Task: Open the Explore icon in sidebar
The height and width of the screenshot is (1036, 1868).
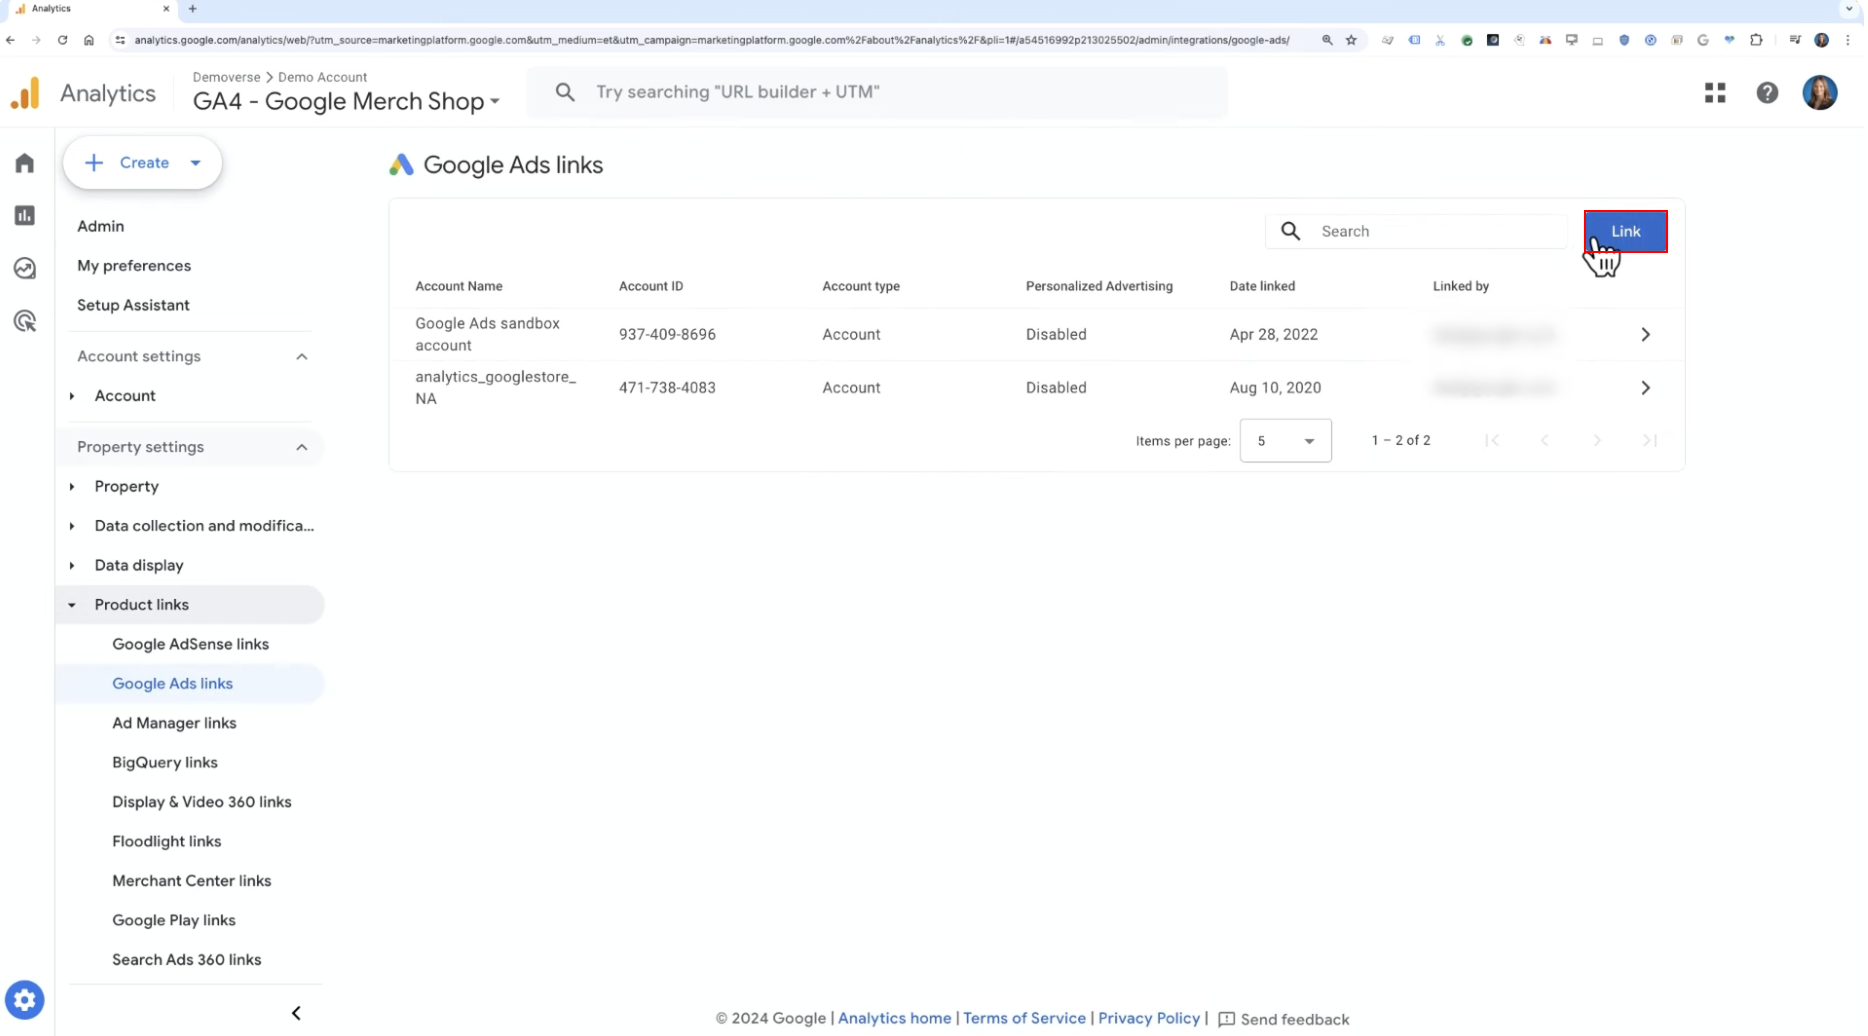Action: point(25,268)
